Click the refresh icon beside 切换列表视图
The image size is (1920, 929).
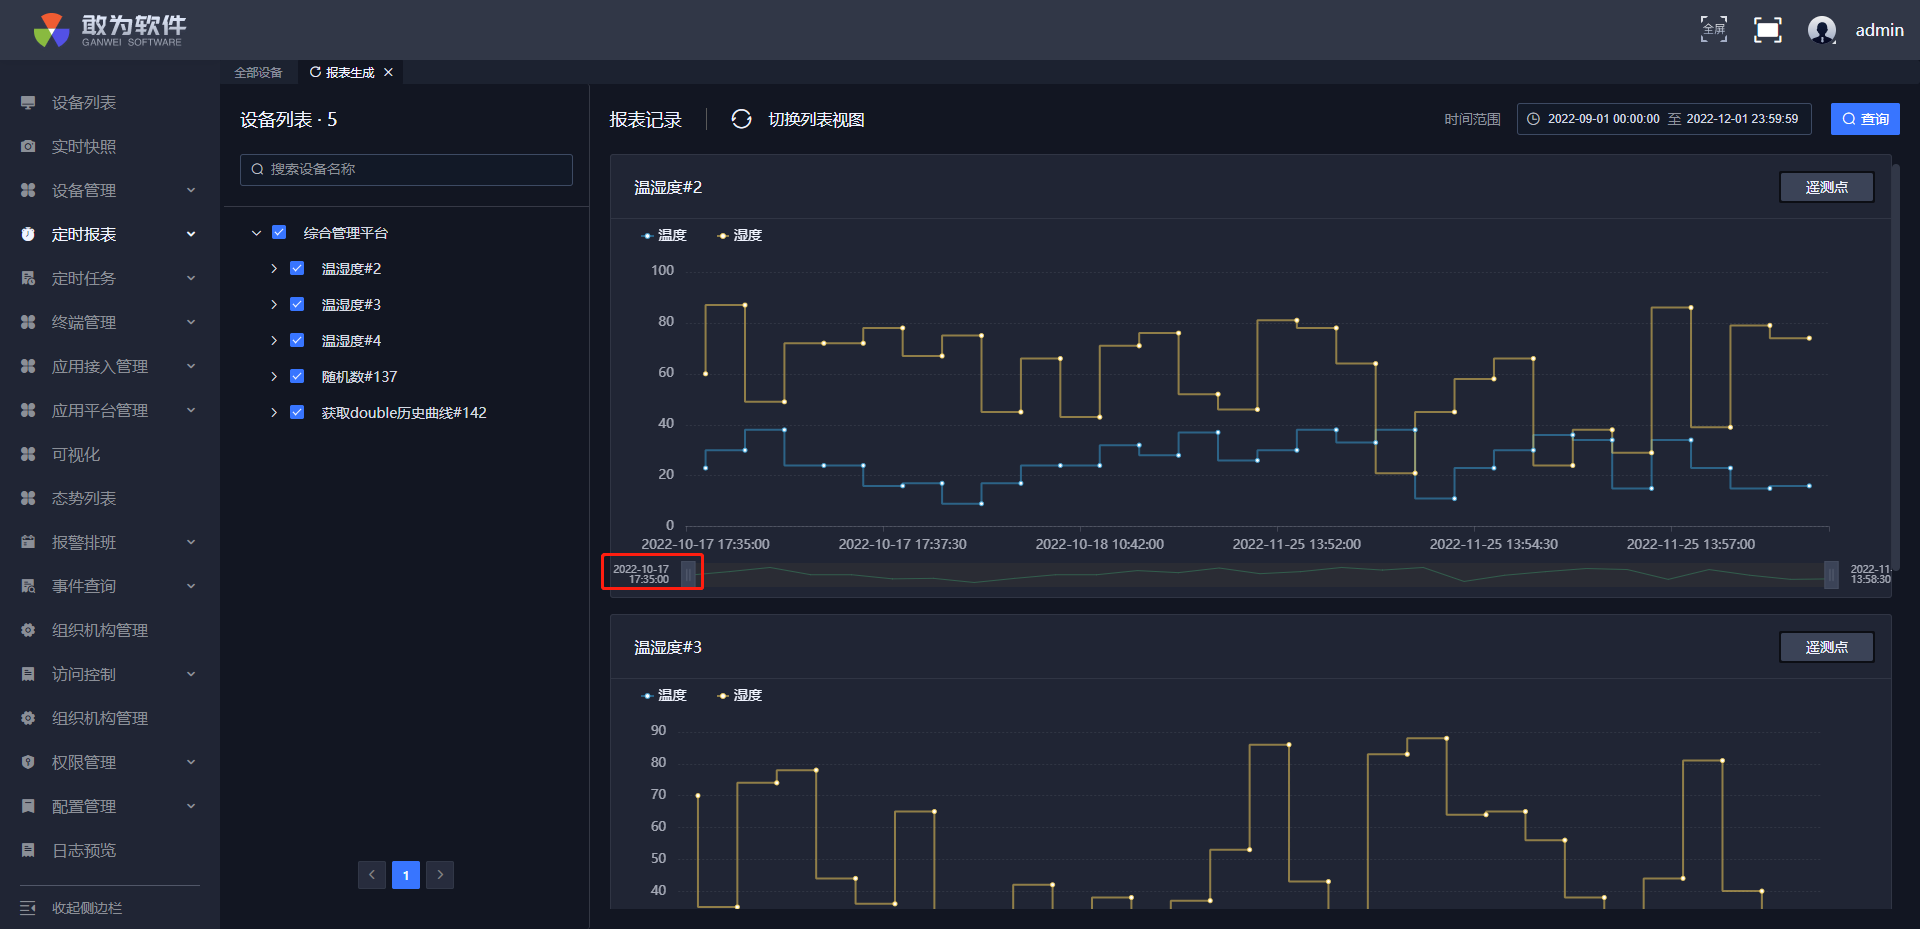click(x=741, y=119)
